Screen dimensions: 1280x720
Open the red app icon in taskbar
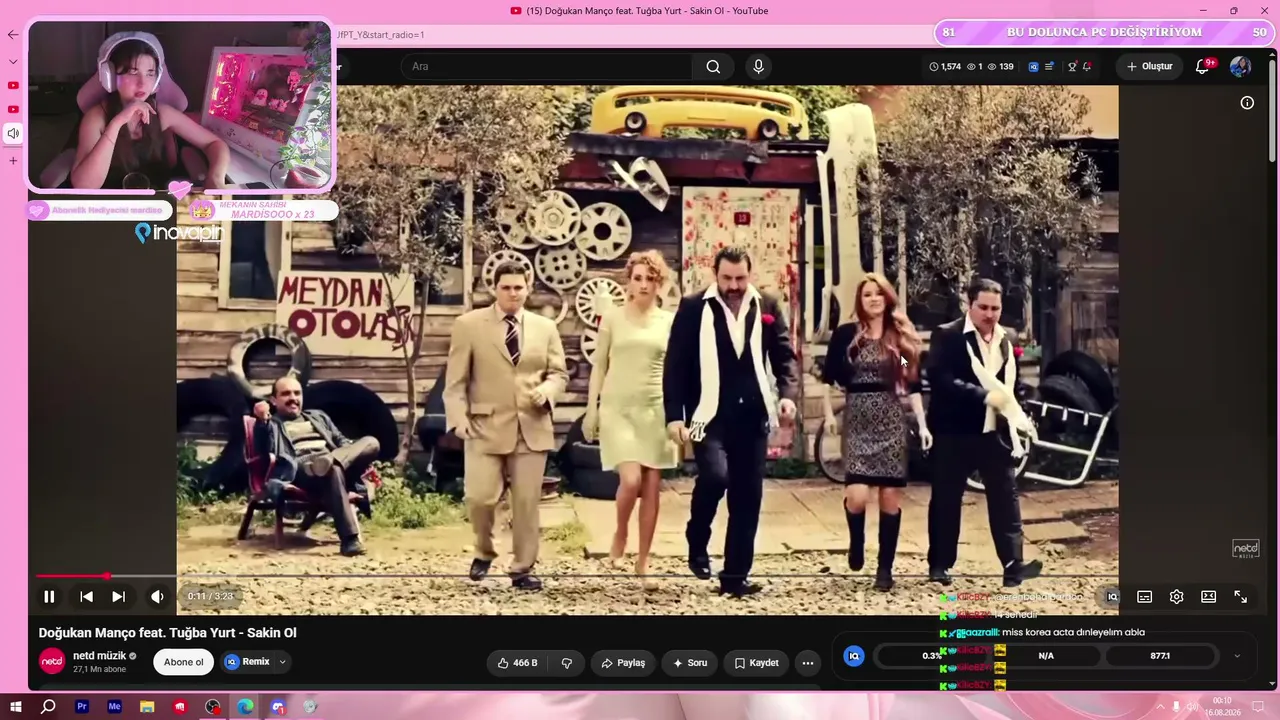pos(180,707)
